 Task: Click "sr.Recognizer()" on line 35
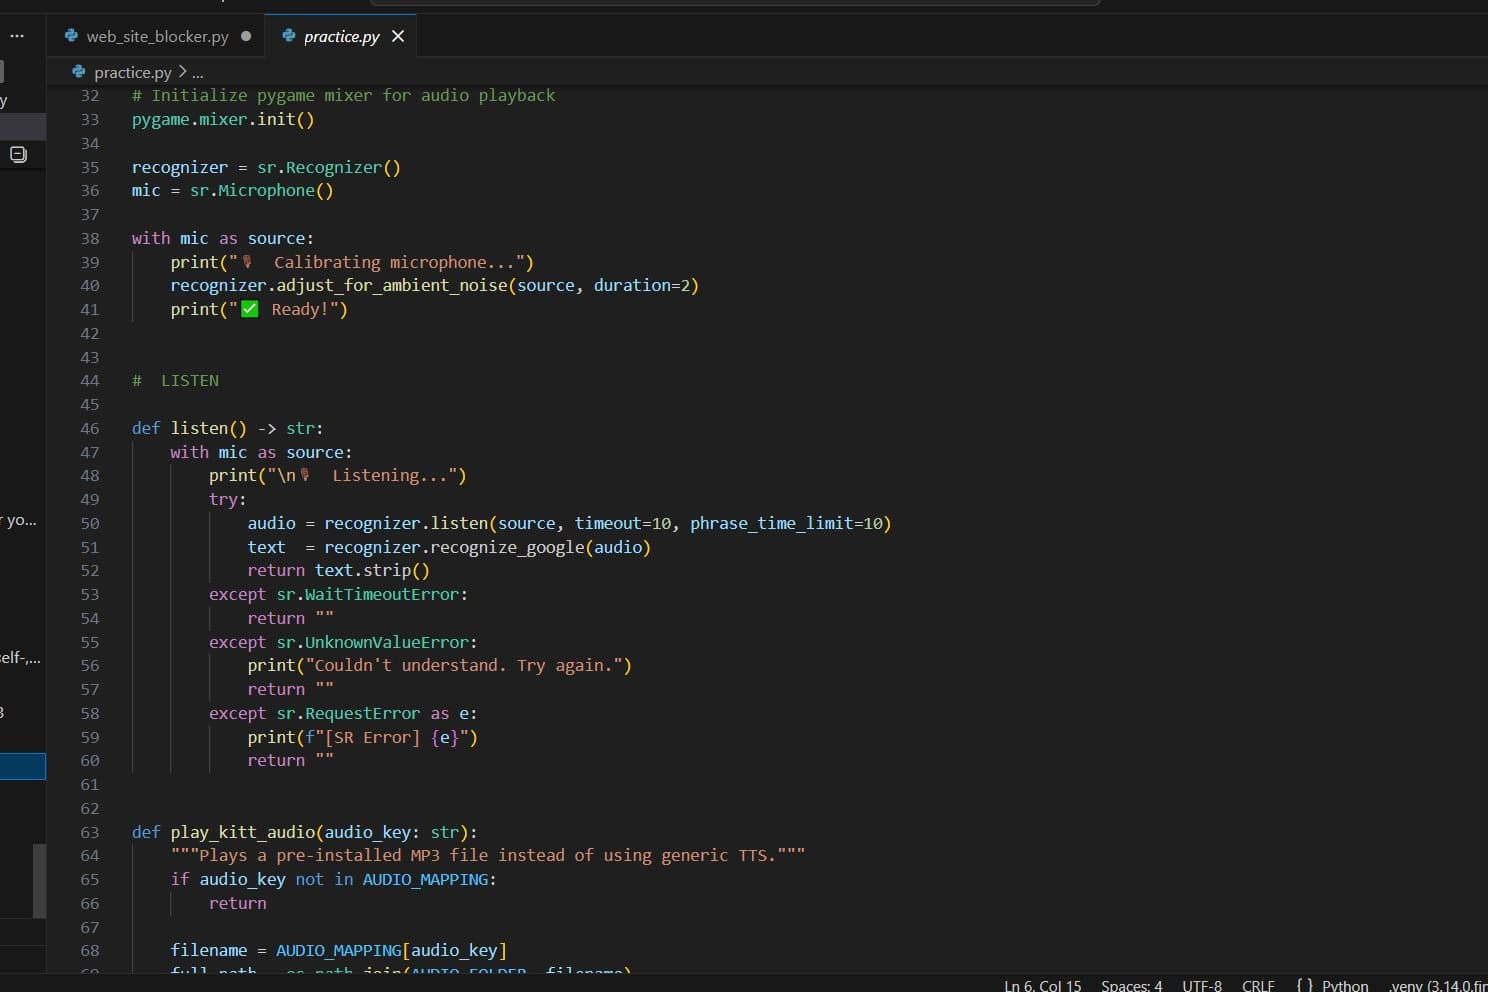[329, 167]
